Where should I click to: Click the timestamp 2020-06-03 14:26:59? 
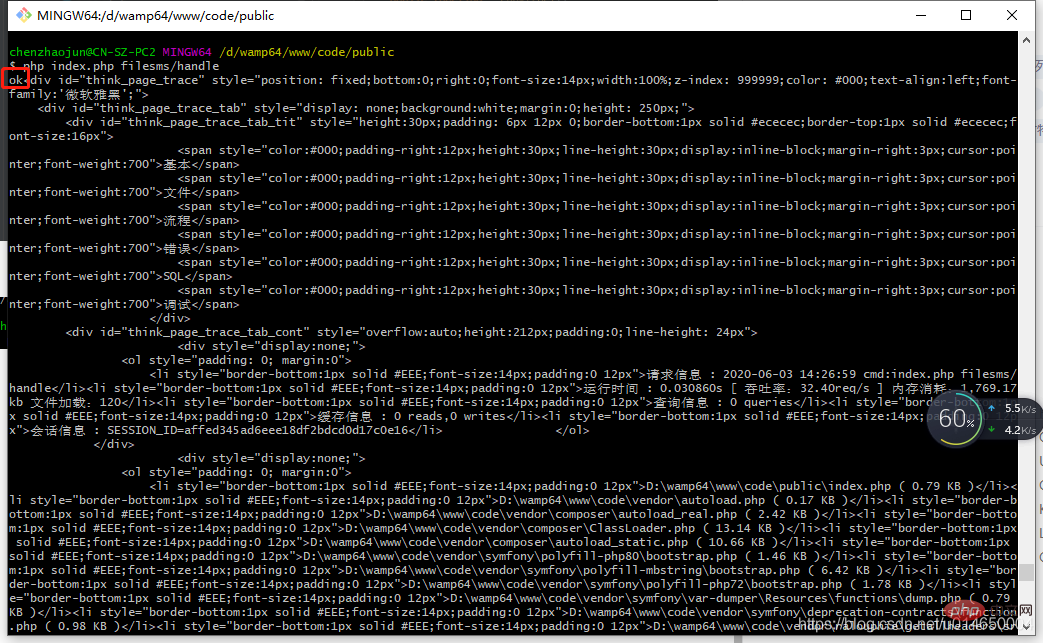click(x=790, y=374)
